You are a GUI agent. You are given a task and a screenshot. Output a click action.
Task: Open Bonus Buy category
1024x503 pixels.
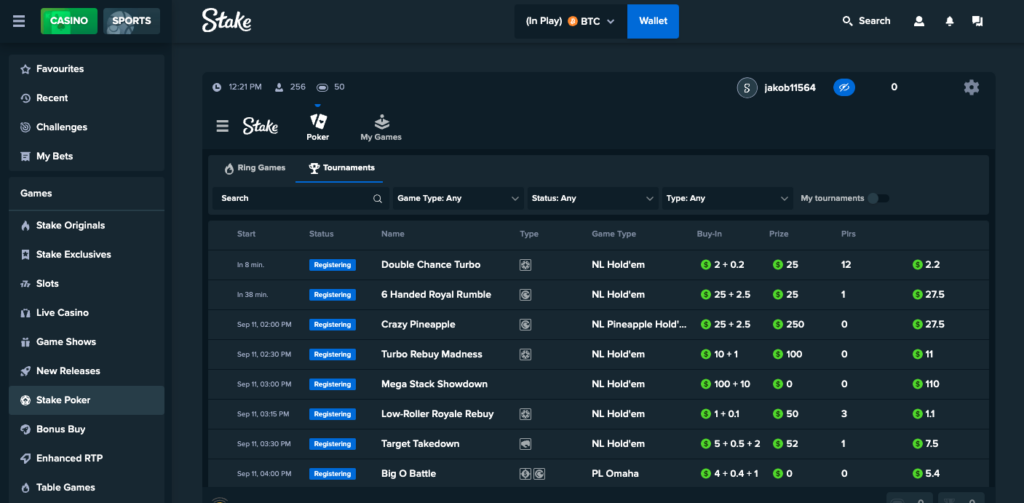(x=86, y=429)
